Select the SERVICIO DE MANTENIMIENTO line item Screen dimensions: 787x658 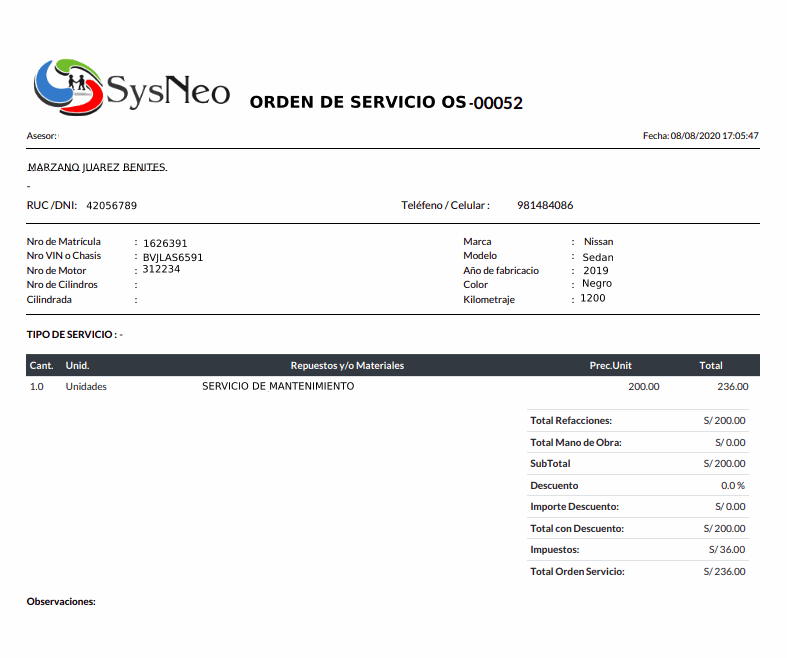tap(278, 386)
